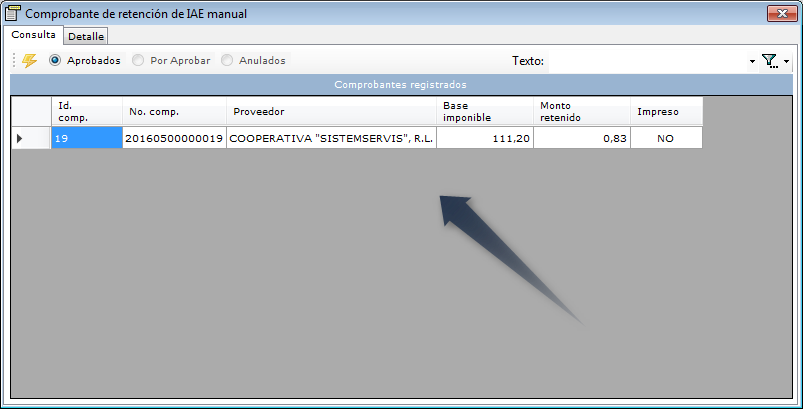Click into the Texto search field
803x409 pixels.
[x=646, y=61]
